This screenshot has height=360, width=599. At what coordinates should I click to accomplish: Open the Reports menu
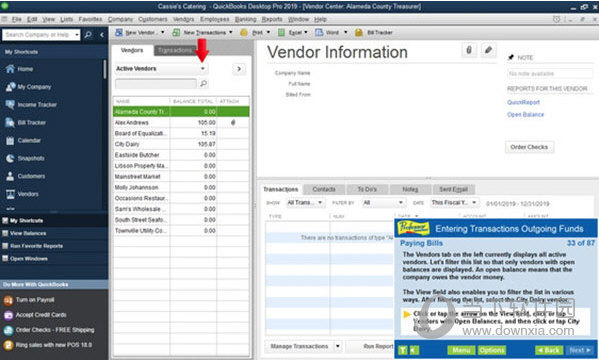tap(272, 19)
